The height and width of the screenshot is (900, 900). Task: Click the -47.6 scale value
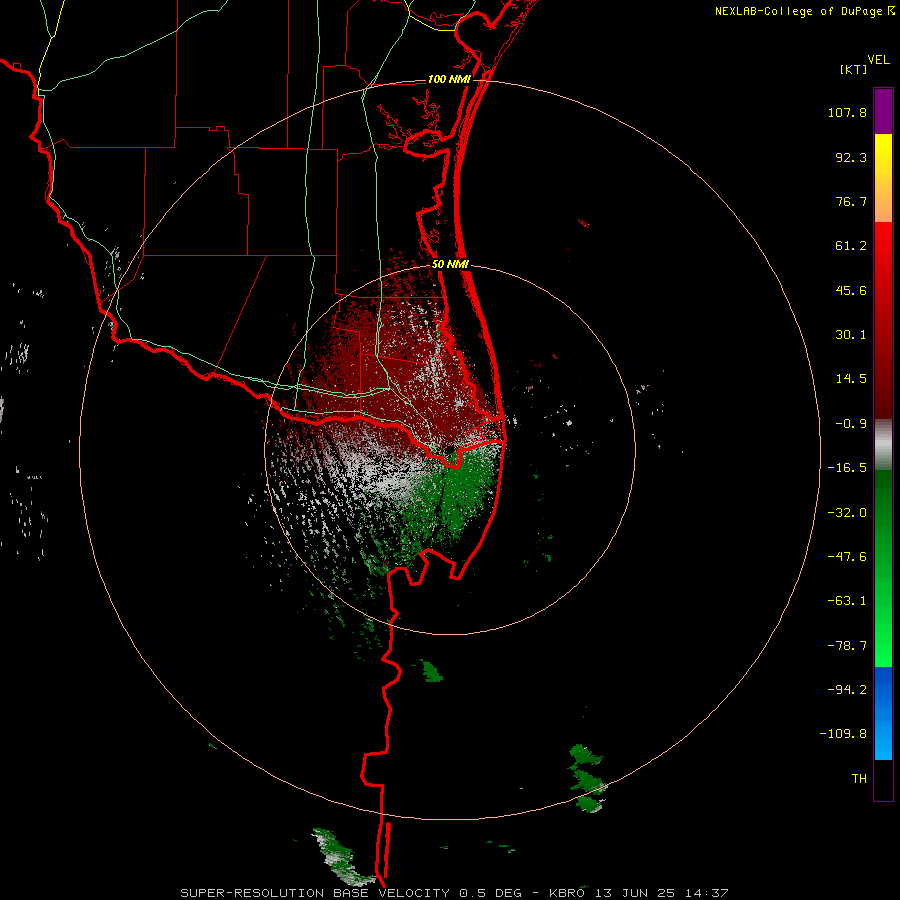847,557
